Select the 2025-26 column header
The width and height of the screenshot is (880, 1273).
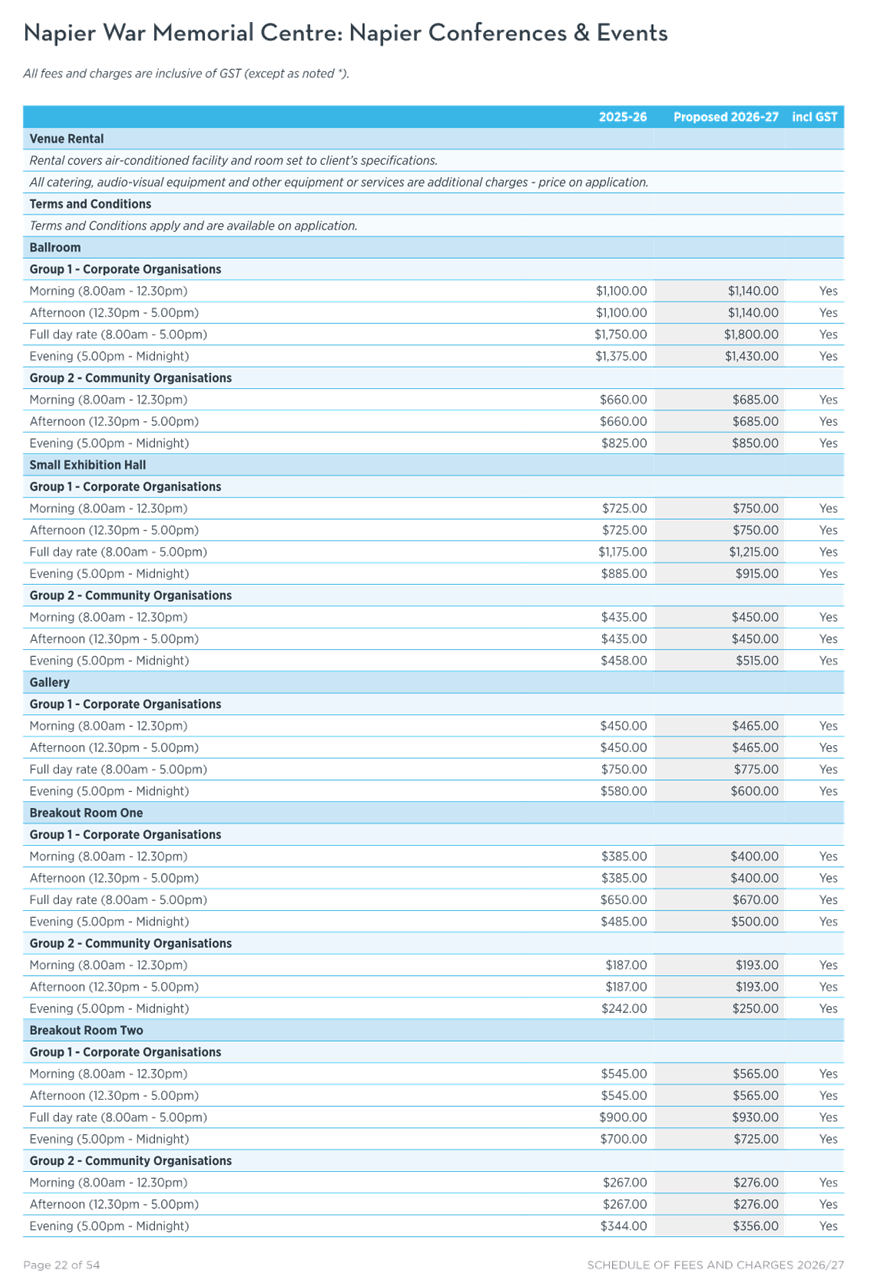coord(623,117)
